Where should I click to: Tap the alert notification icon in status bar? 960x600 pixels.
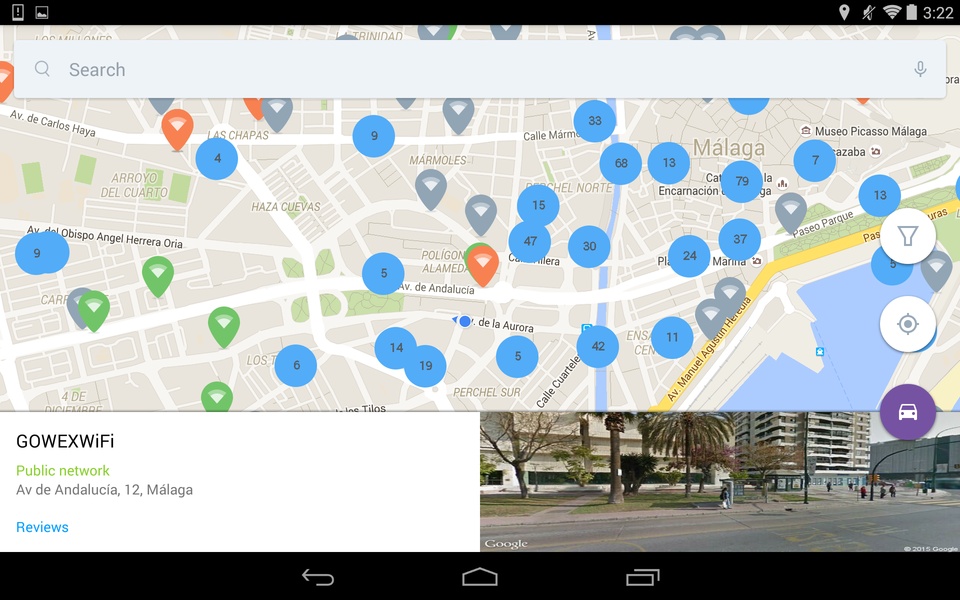[18, 12]
